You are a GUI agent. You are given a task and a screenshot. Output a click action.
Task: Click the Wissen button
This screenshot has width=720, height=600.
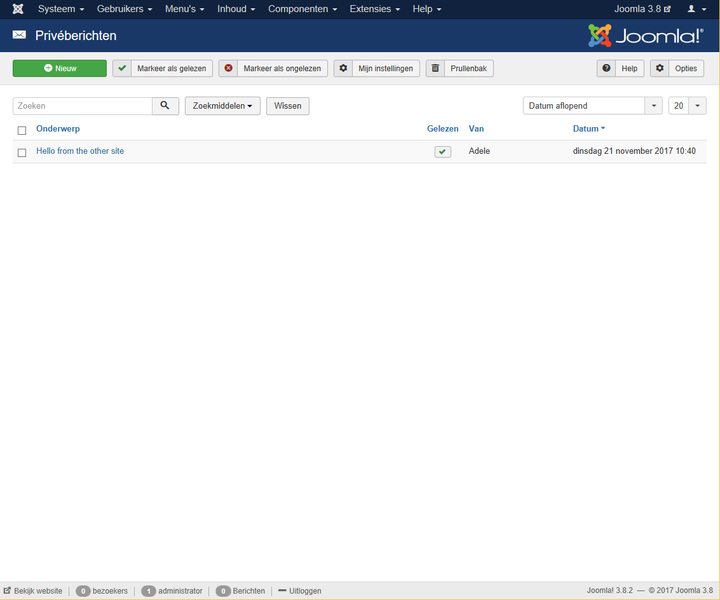(x=288, y=106)
